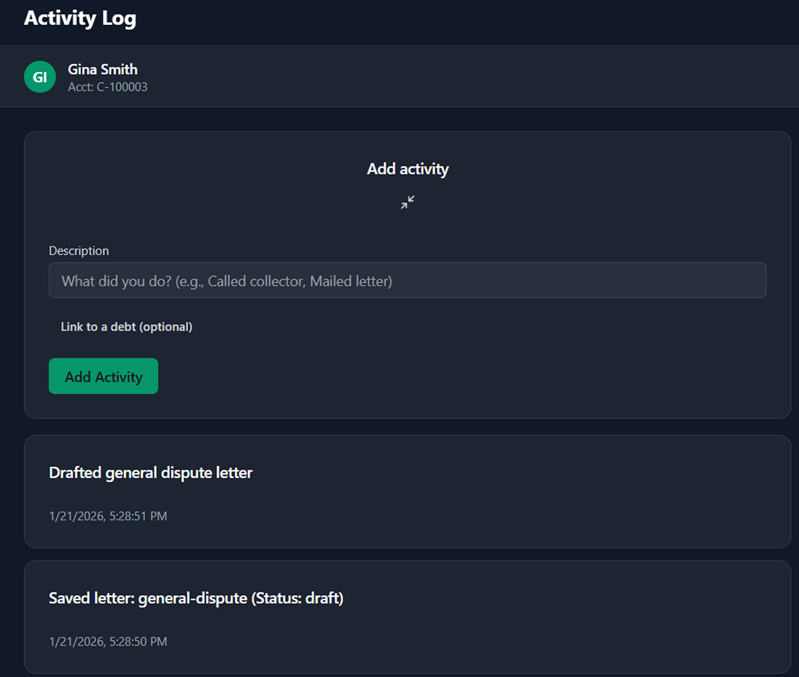This screenshot has width=799, height=677.
Task: Click the Description field label
Action: pyautogui.click(x=79, y=251)
